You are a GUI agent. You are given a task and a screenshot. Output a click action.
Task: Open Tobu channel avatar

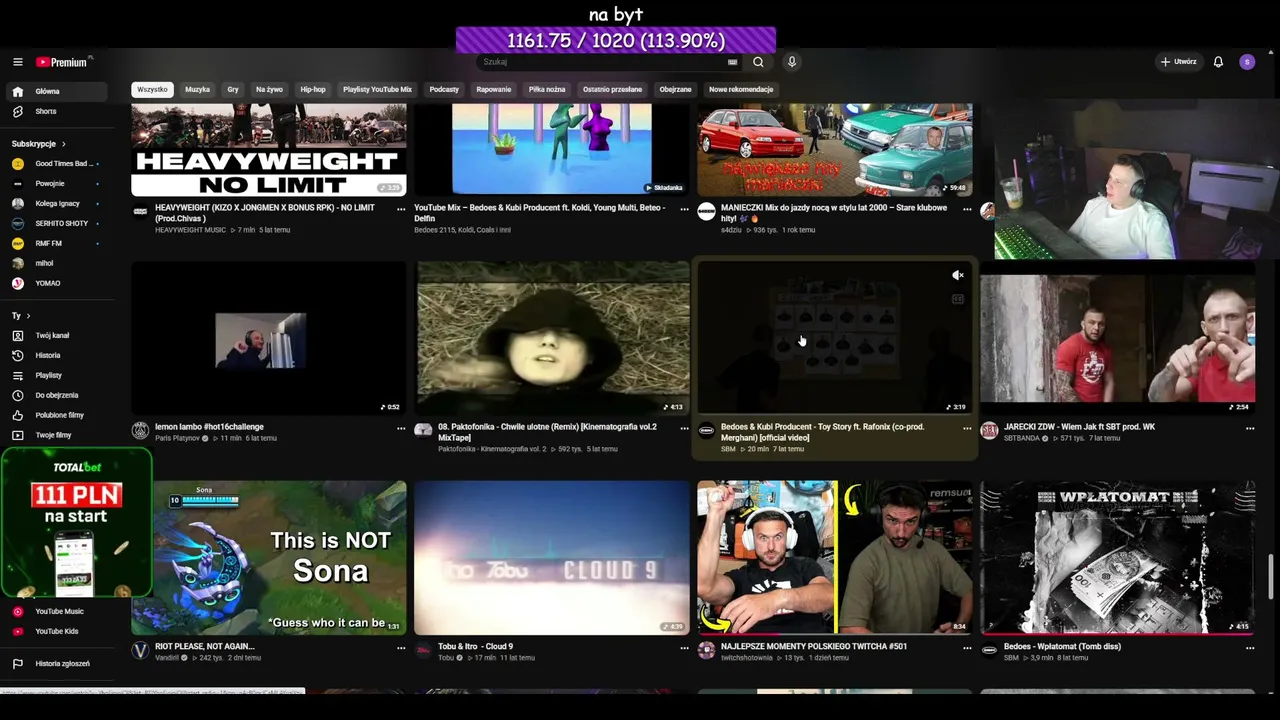pos(423,650)
